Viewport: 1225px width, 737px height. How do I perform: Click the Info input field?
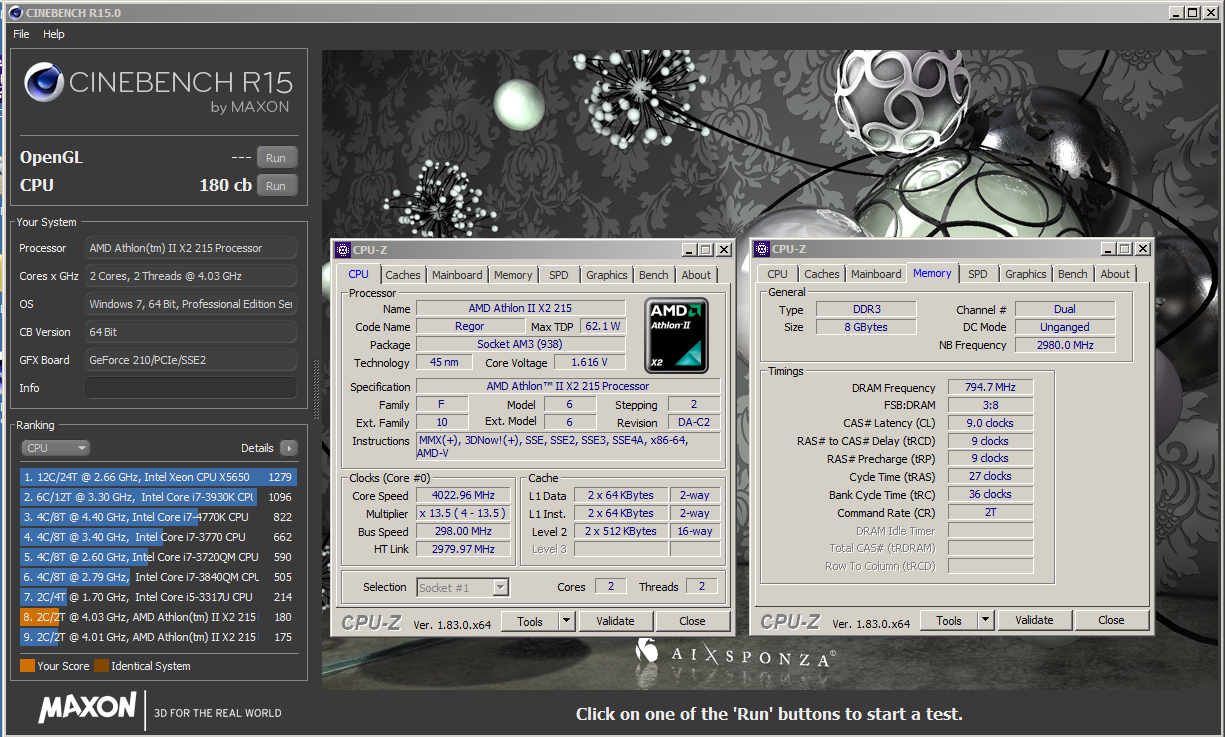pos(190,388)
